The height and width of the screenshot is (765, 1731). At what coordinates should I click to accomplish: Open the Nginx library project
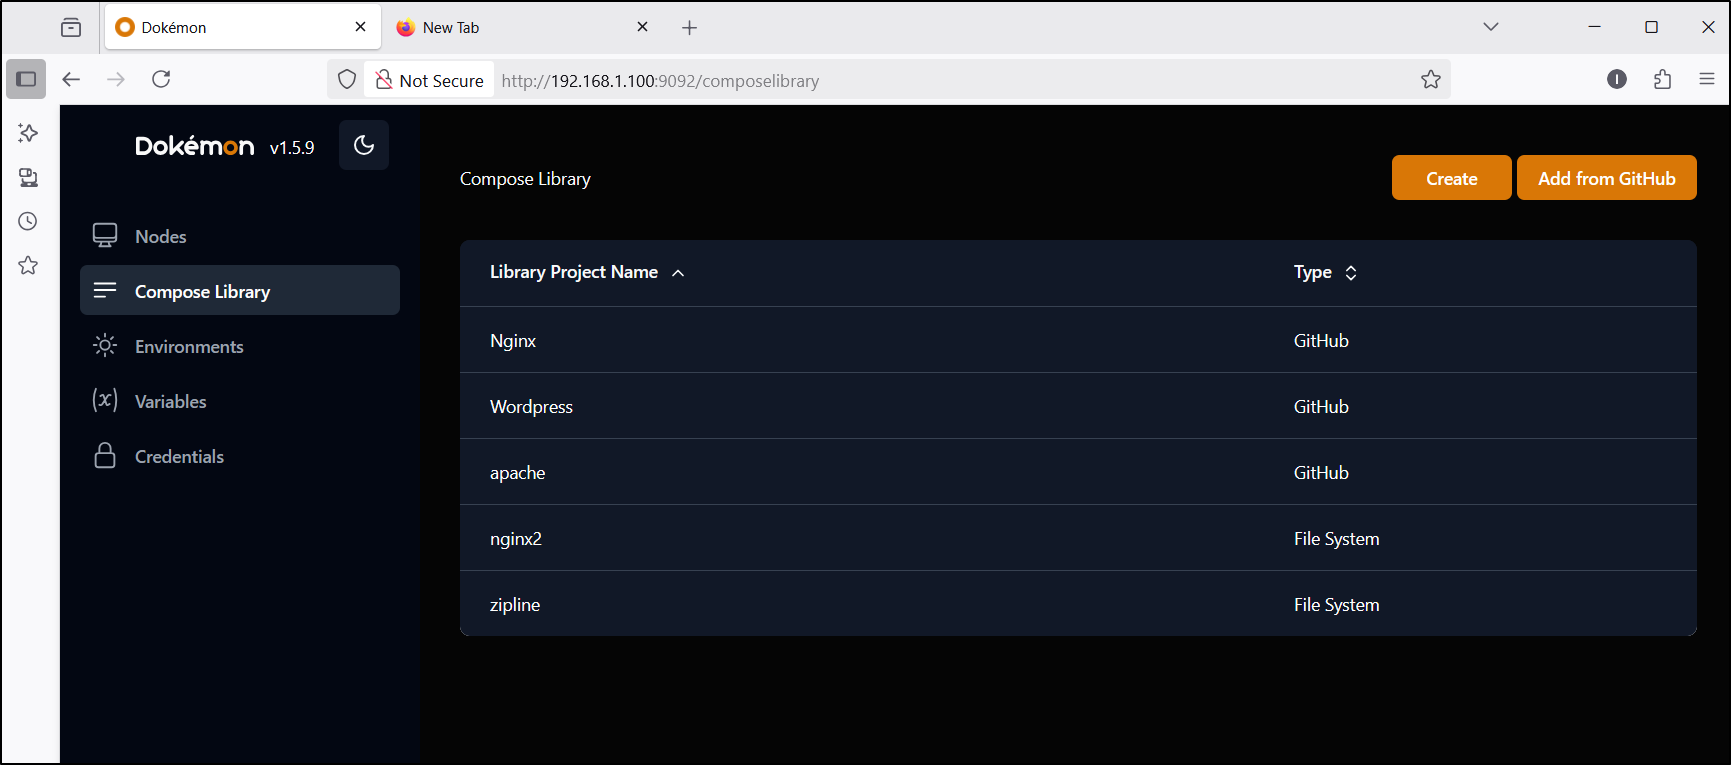click(x=513, y=341)
